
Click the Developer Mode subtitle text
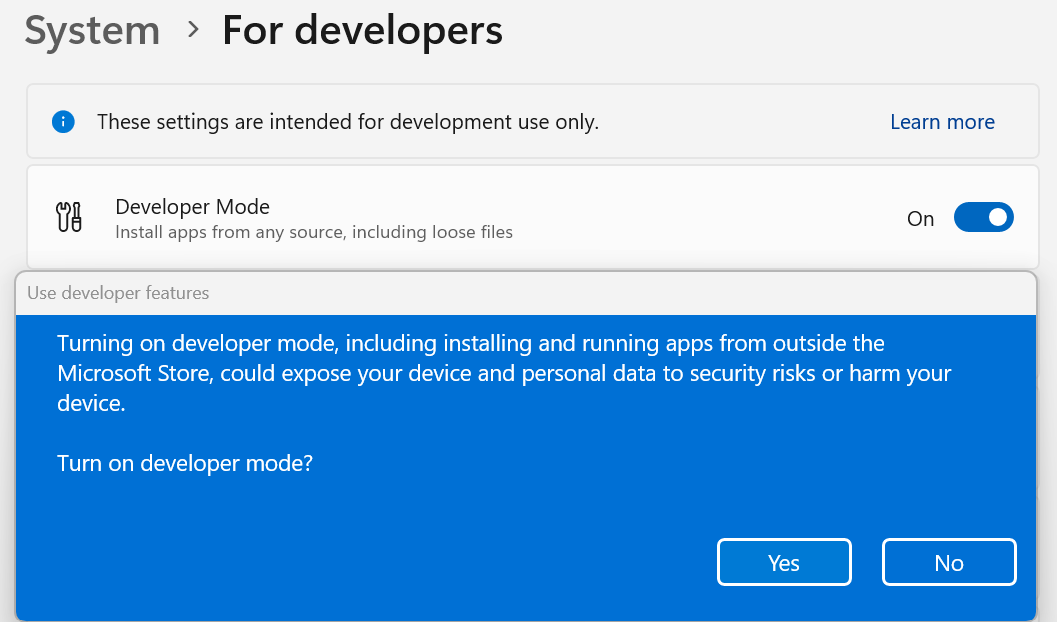coord(313,232)
